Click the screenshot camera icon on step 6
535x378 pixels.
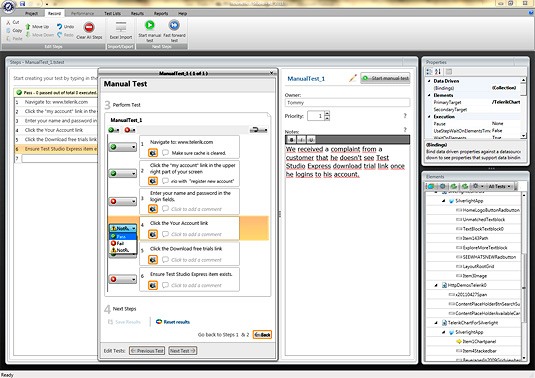click(x=153, y=285)
